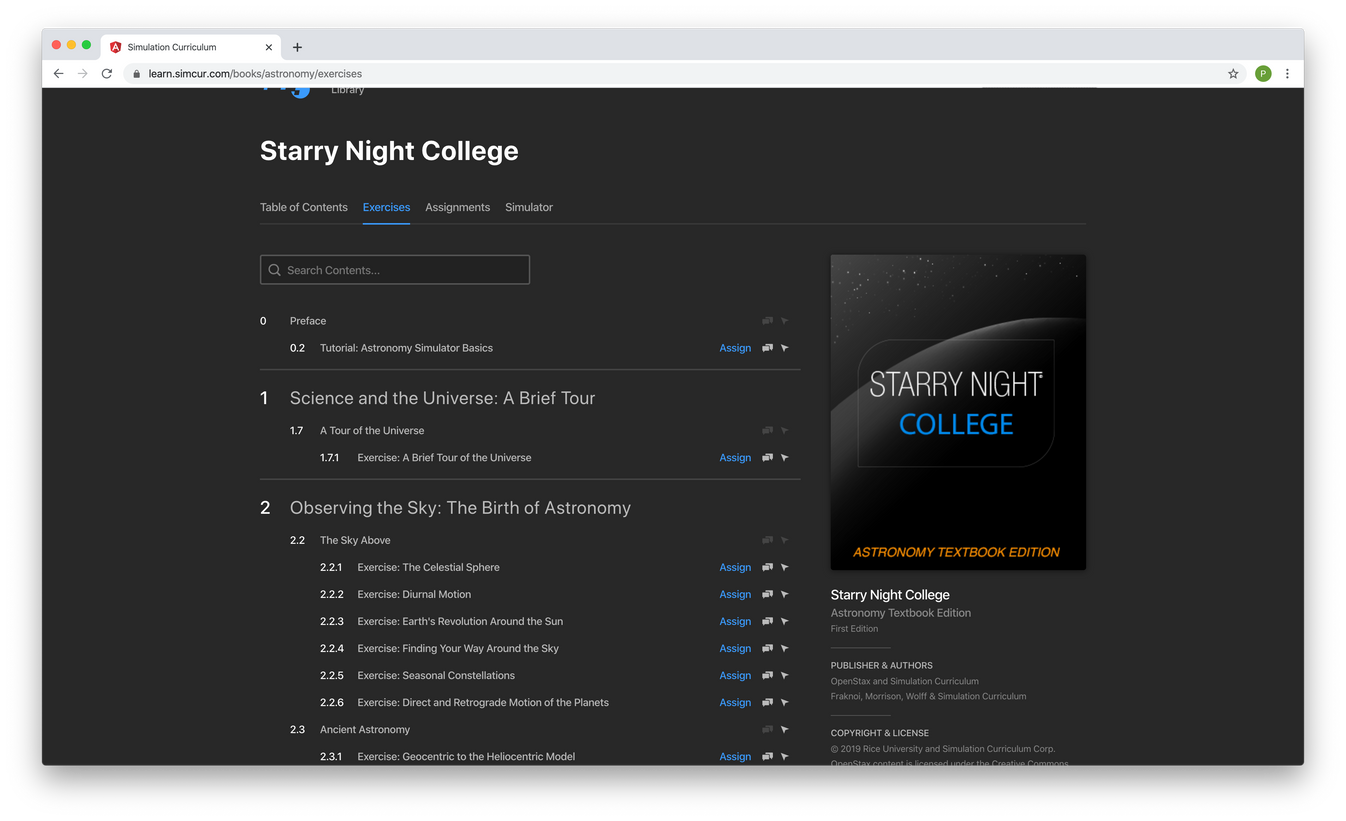Expand options for Exercise: Finding Your Way Around the Sky
The image size is (1346, 821).
(785, 648)
